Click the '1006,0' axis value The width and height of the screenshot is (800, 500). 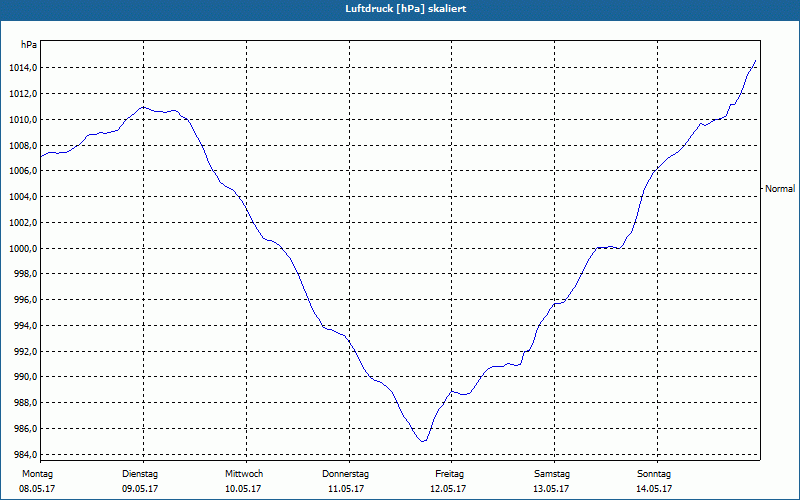tap(22, 171)
